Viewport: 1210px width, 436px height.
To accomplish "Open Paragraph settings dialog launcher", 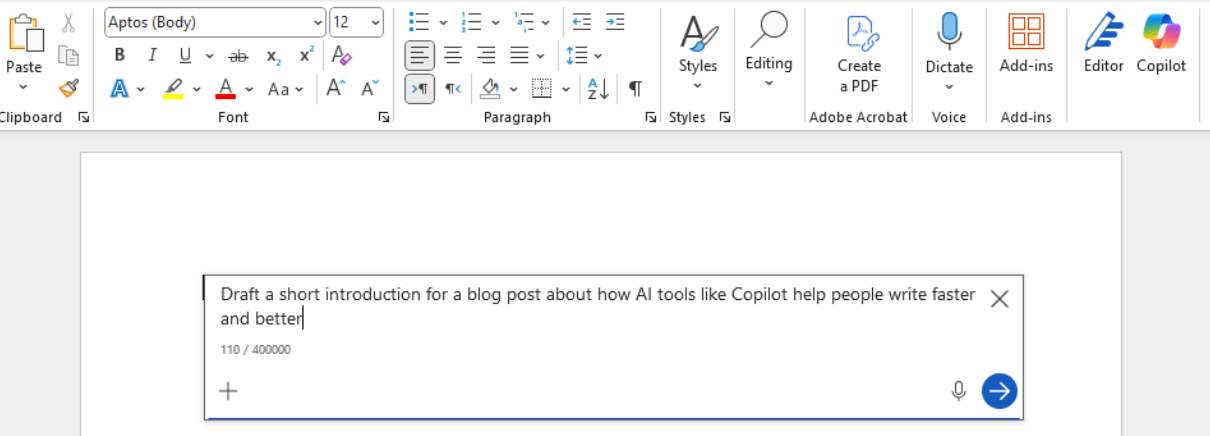I will (651, 117).
